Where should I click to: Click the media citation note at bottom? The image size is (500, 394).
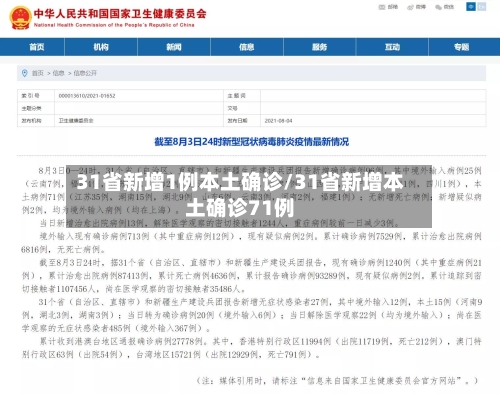337,380
